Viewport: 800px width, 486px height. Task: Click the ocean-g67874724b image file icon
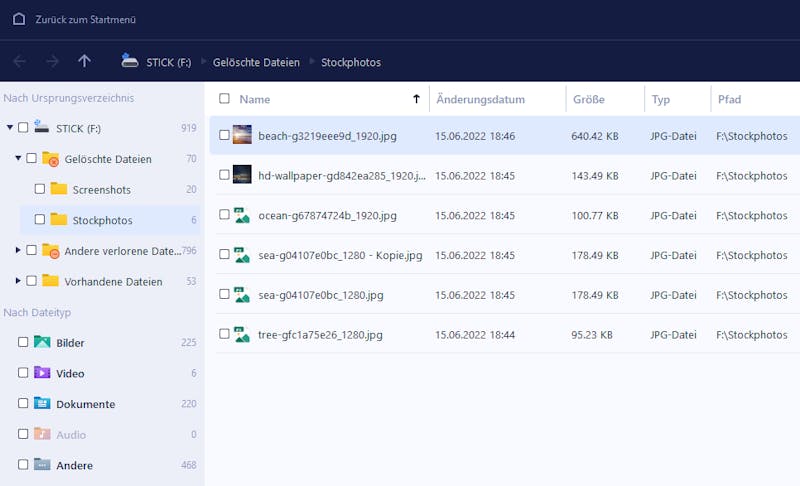[242, 215]
